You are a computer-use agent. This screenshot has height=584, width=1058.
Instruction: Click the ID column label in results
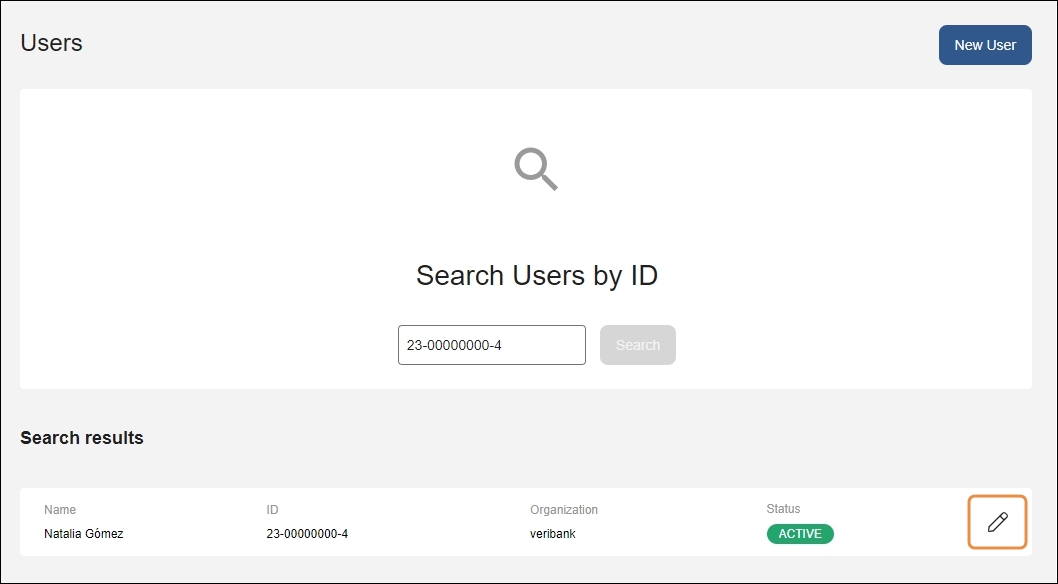pyautogui.click(x=272, y=510)
